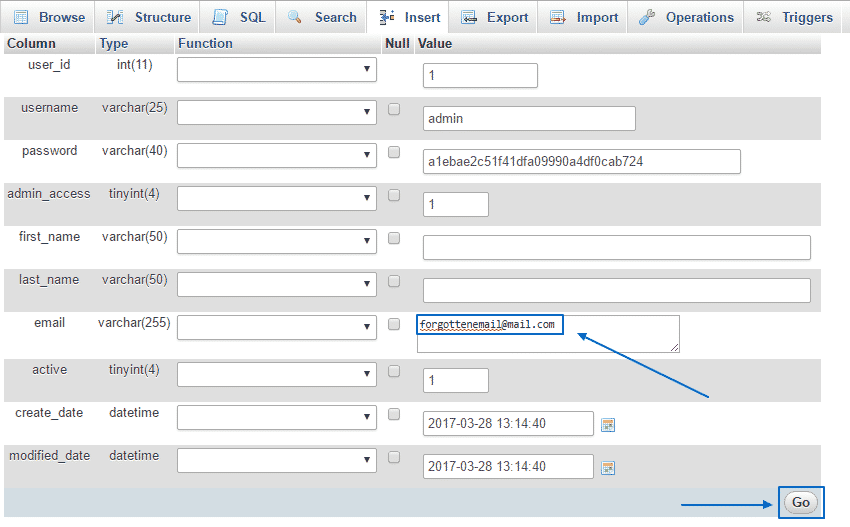Switch to the Import tab
Viewport: 850px width, 527px height.
[583, 17]
